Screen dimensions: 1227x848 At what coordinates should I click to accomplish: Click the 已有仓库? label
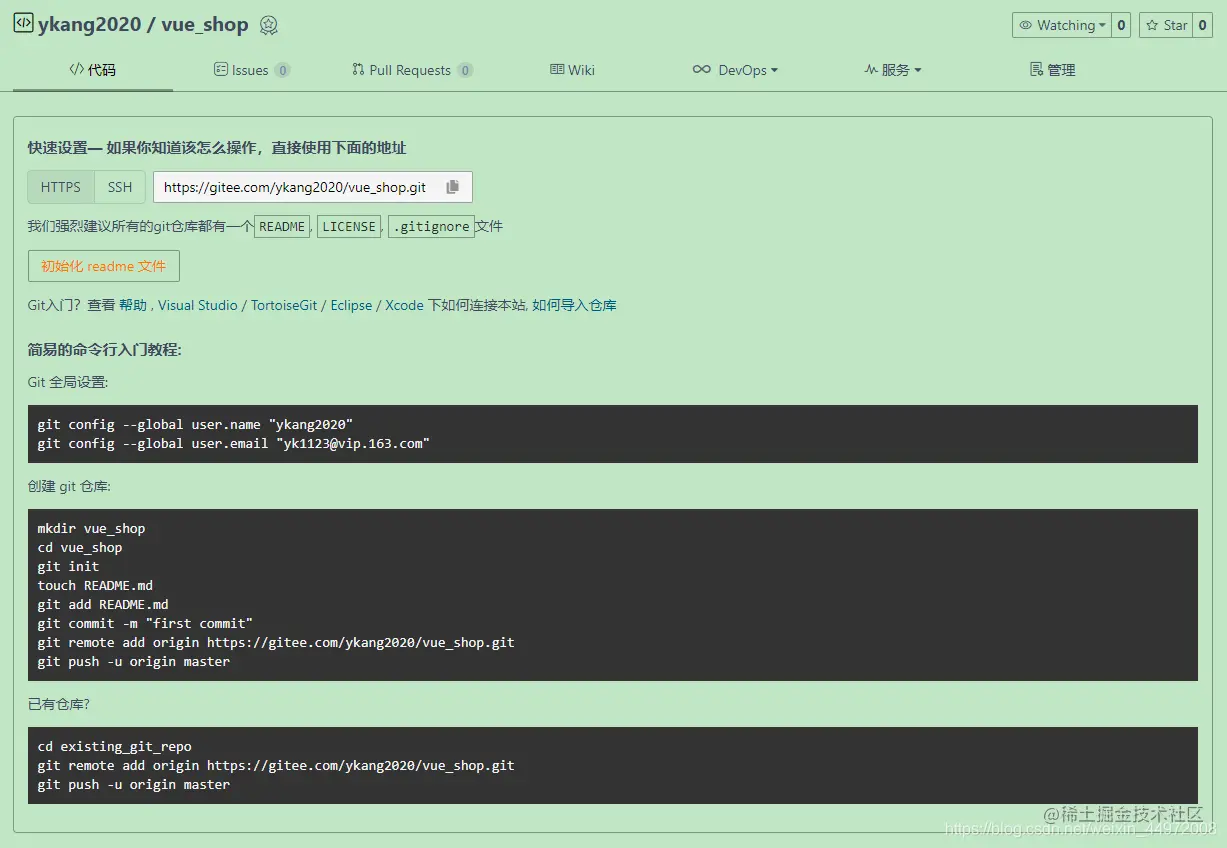pyautogui.click(x=59, y=704)
